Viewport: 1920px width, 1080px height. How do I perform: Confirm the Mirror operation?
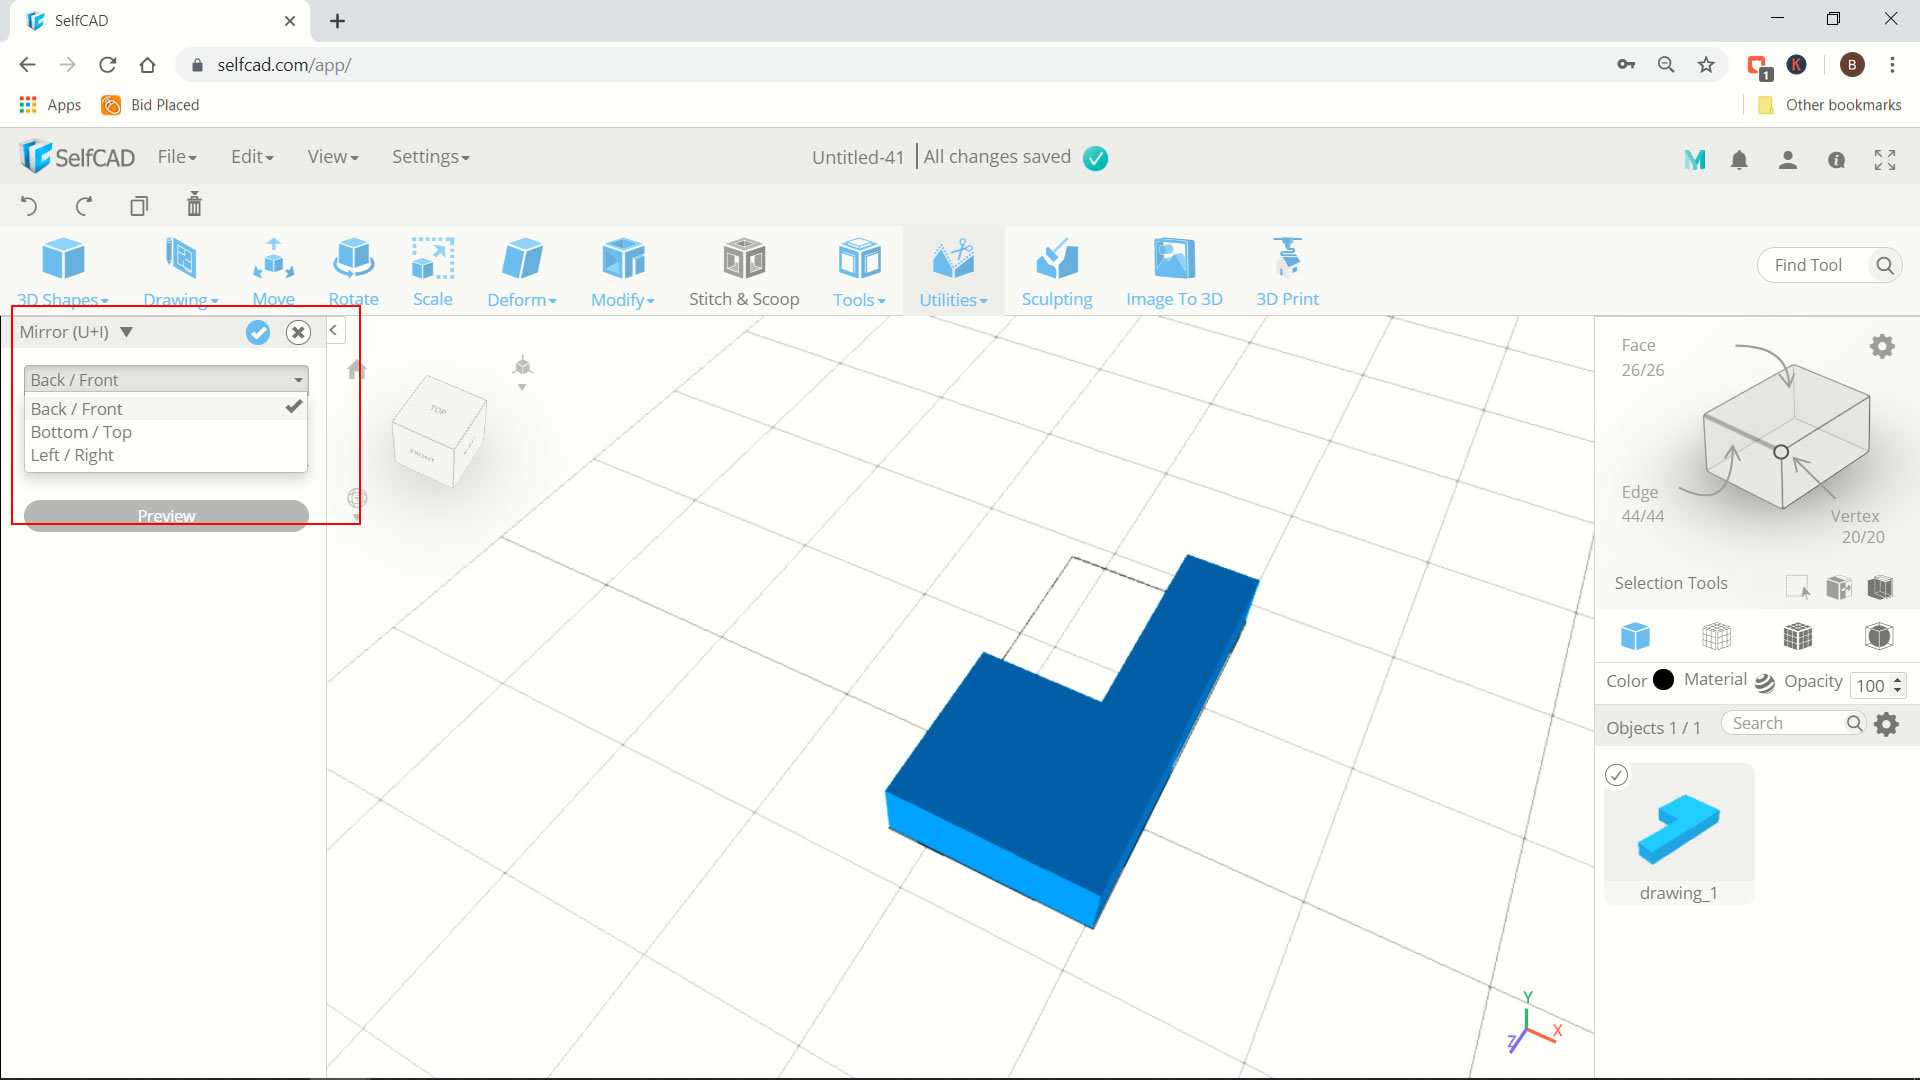(x=258, y=332)
